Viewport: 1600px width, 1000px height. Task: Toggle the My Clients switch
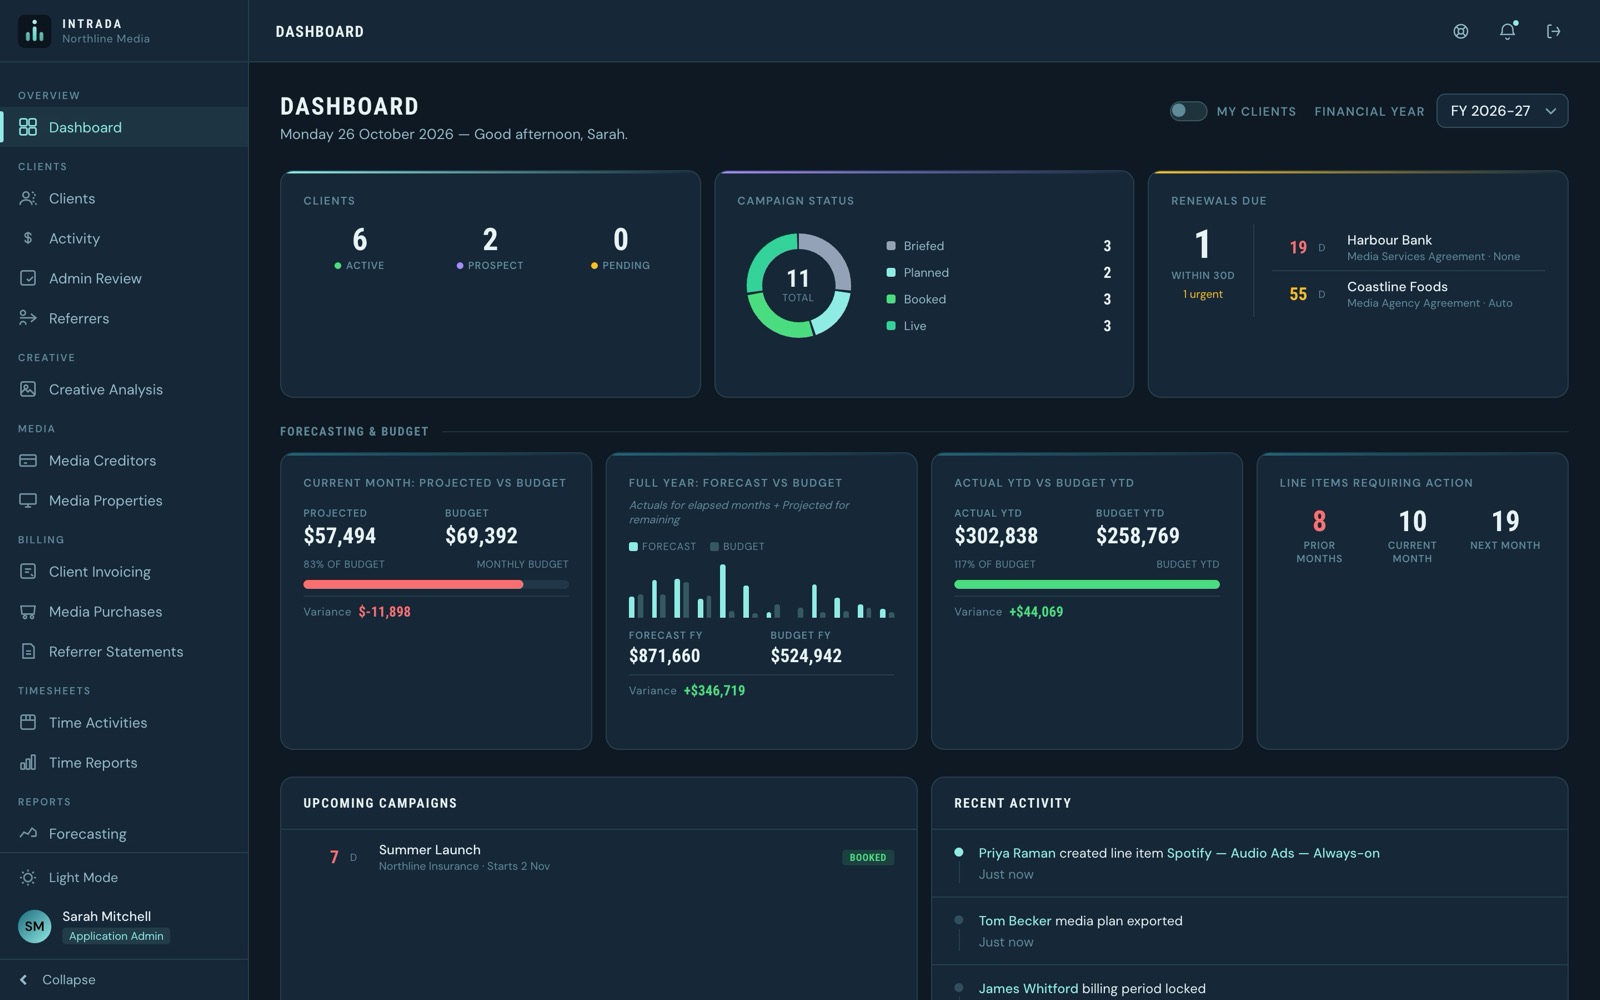(1188, 111)
